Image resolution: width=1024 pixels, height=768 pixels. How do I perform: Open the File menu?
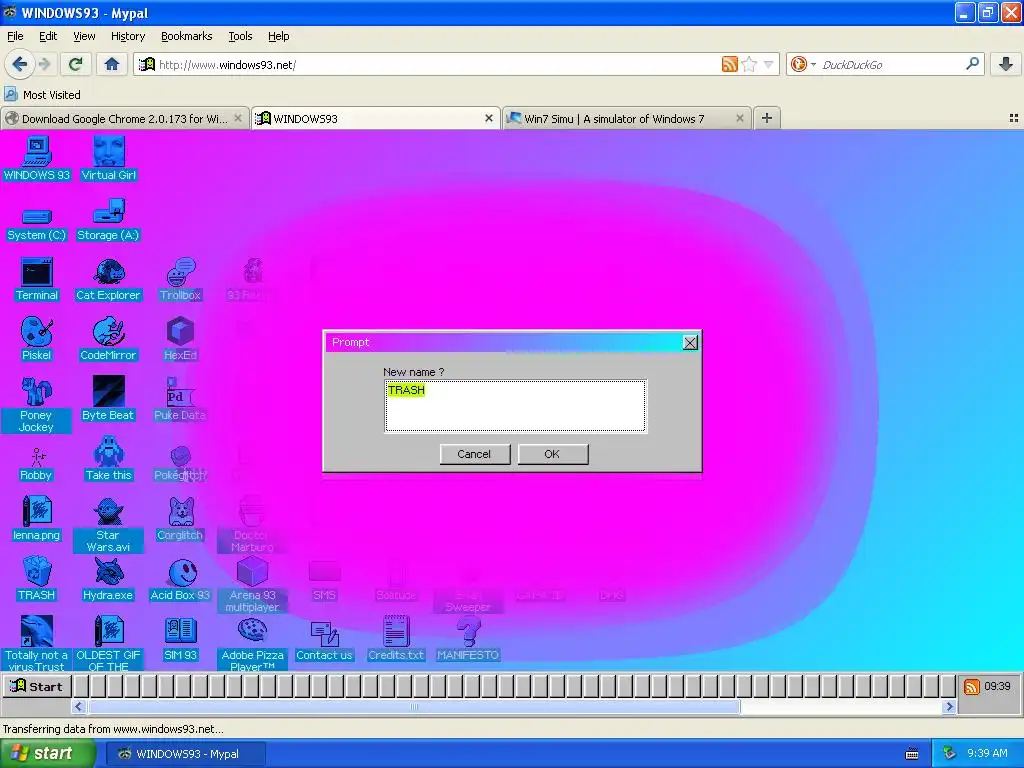pos(15,36)
